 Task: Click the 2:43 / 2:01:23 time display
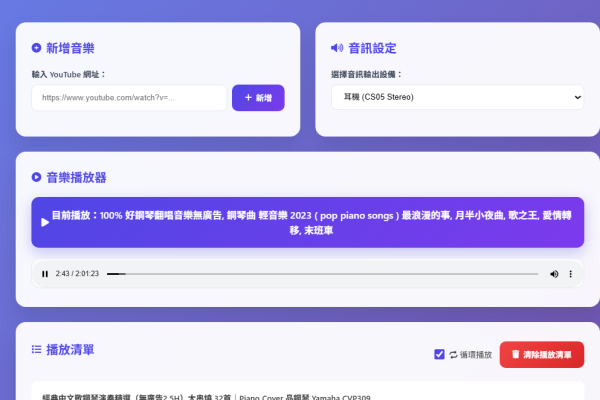[77, 274]
